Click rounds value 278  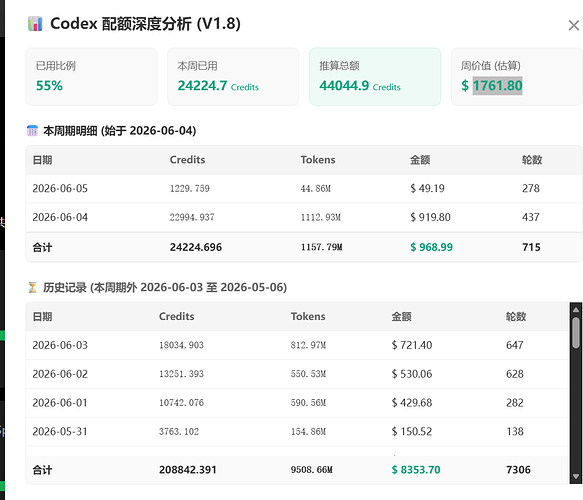(x=531, y=188)
